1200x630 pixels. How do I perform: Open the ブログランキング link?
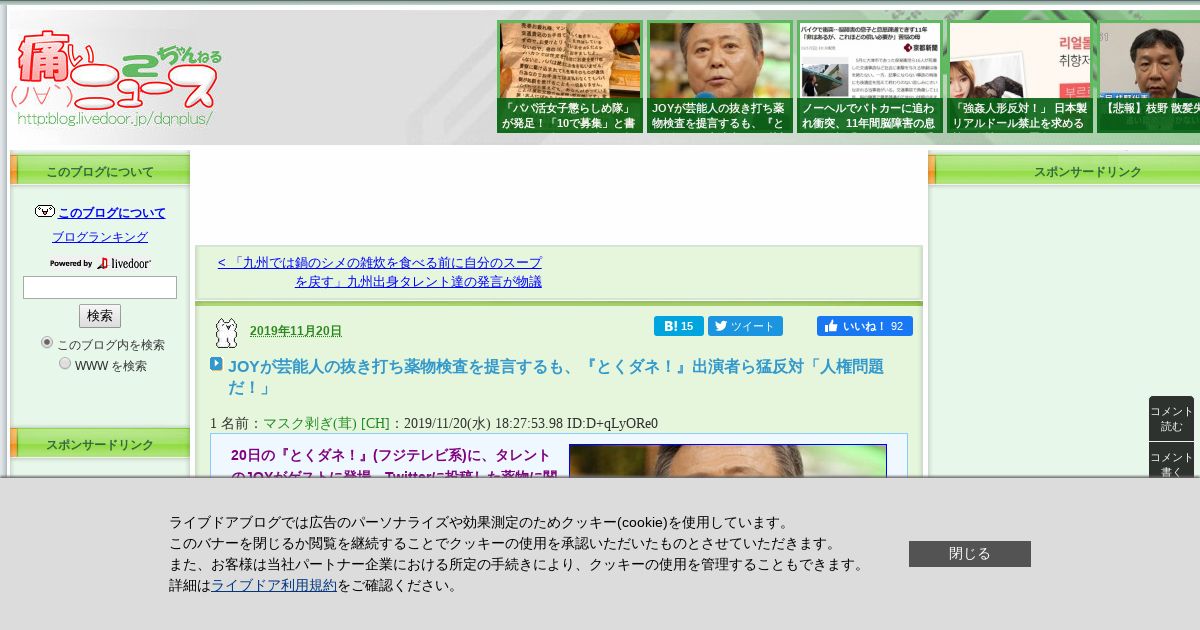coord(100,237)
